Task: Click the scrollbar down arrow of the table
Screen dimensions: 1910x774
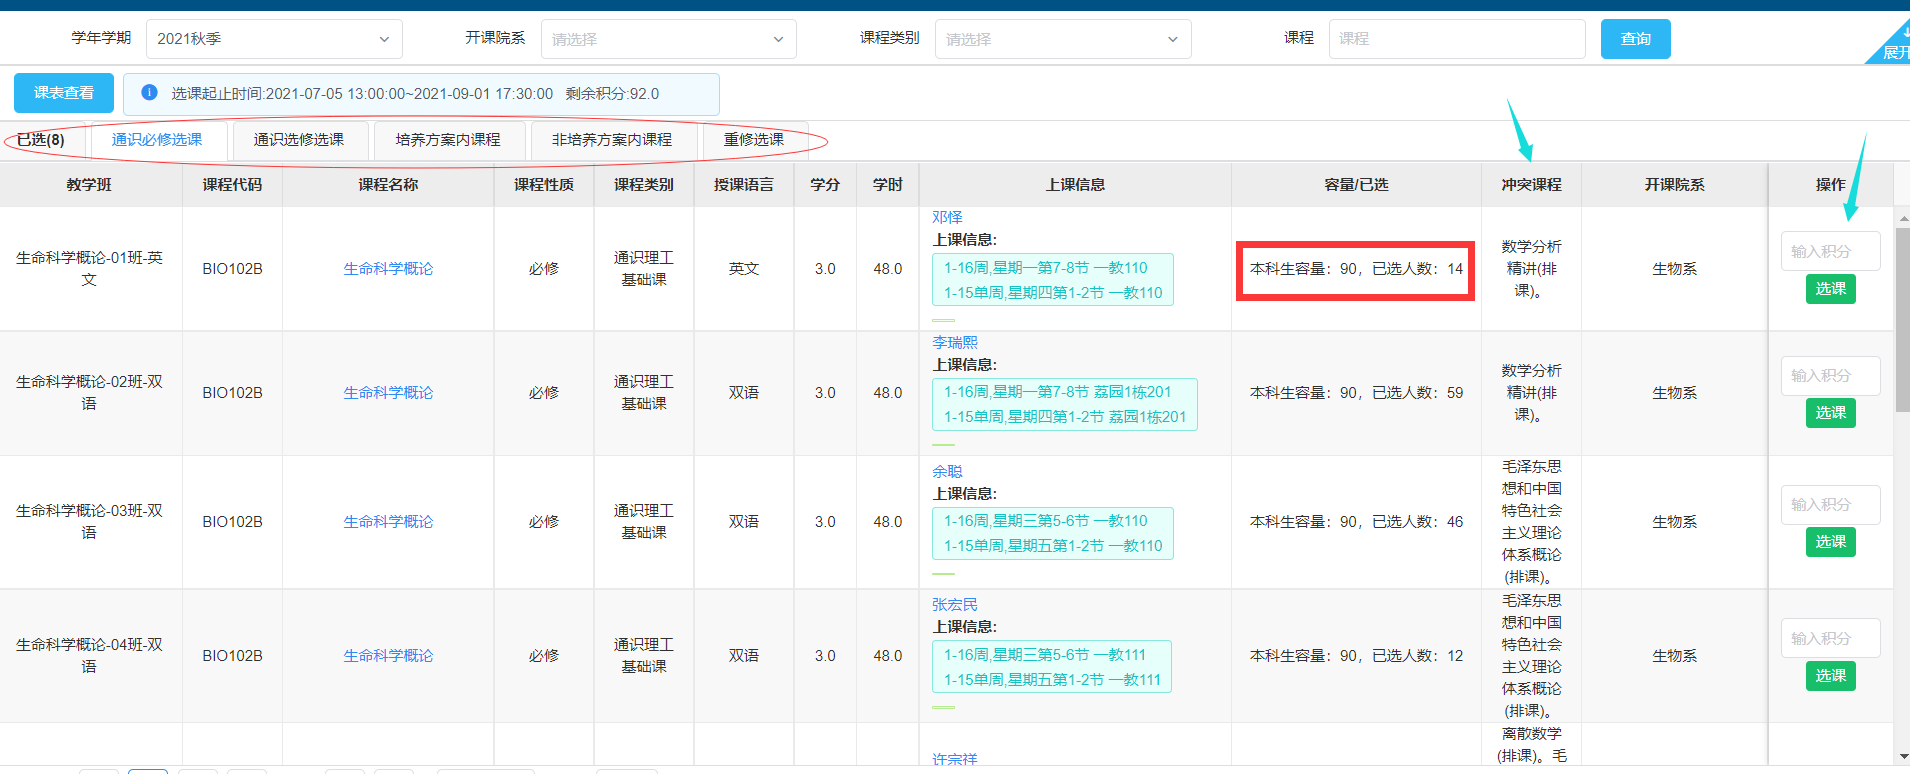Action: (x=1902, y=757)
